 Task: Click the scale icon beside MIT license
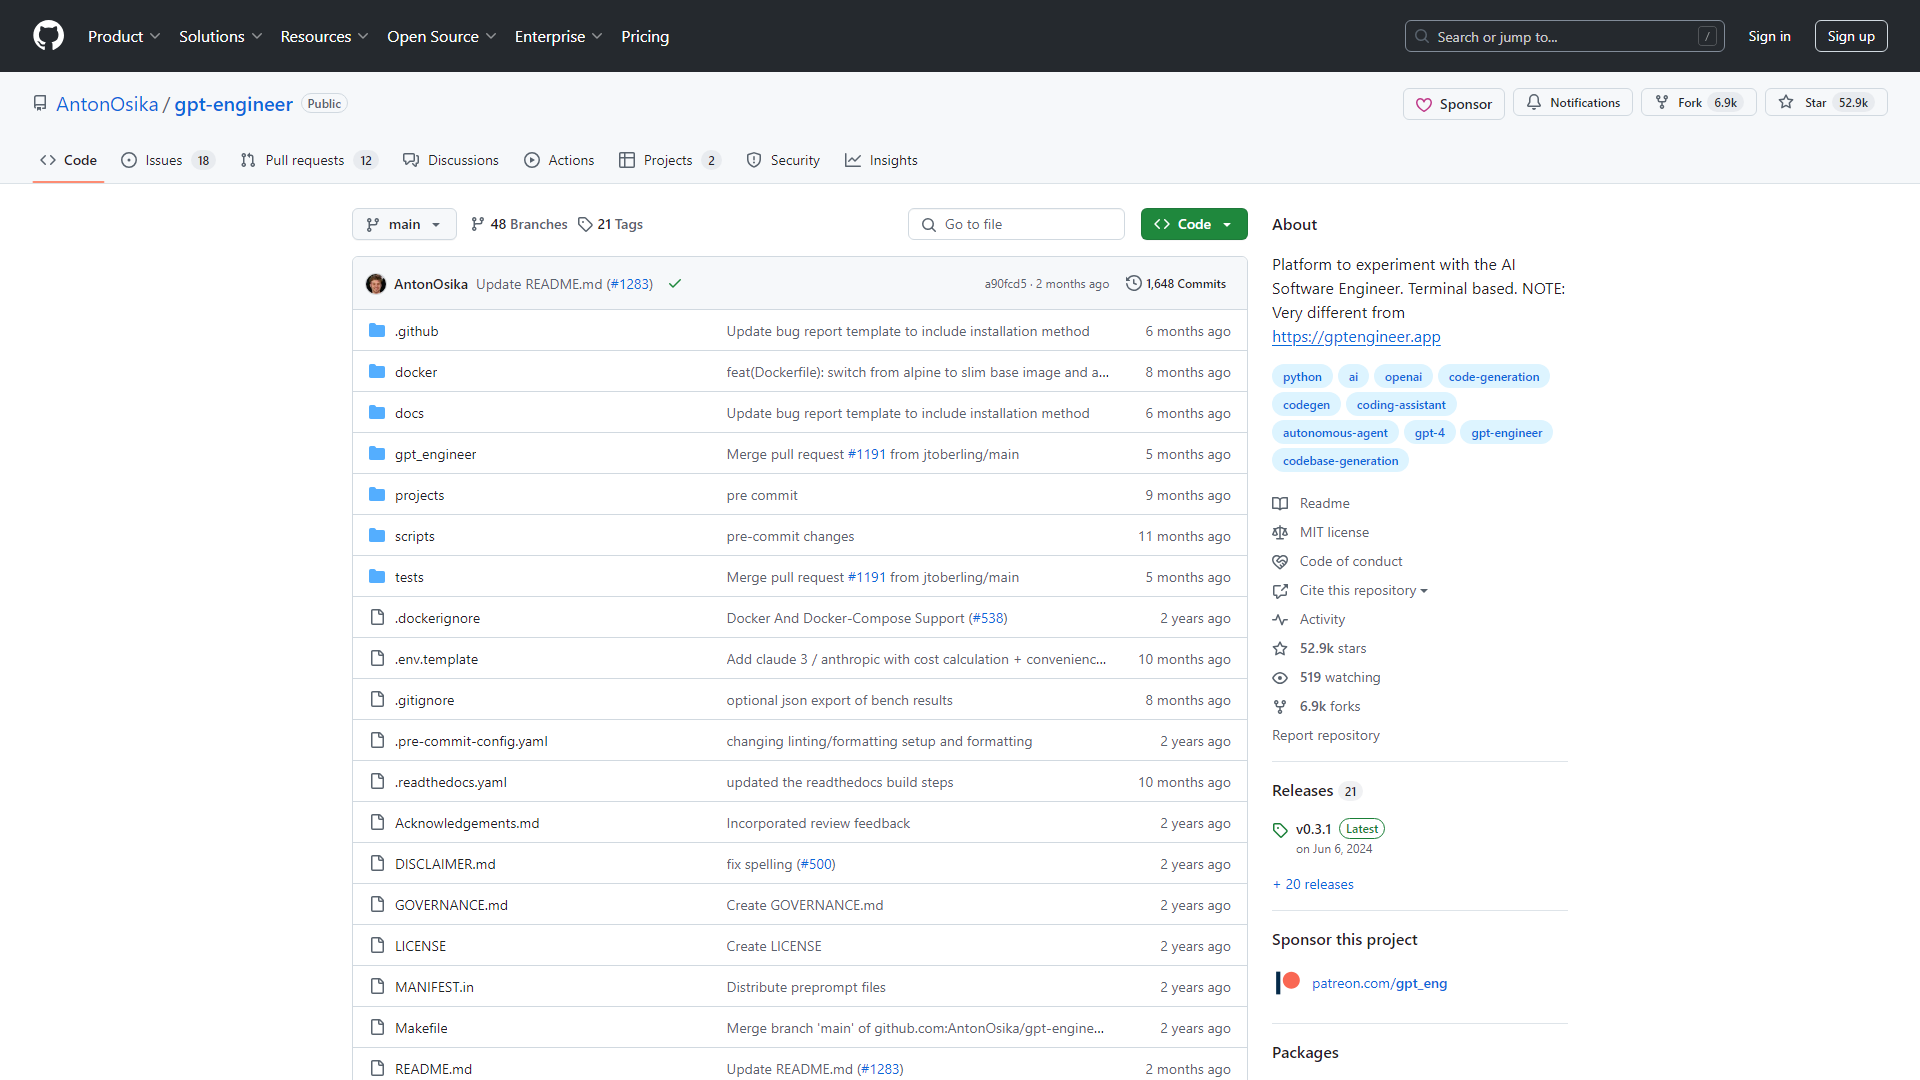point(1280,532)
